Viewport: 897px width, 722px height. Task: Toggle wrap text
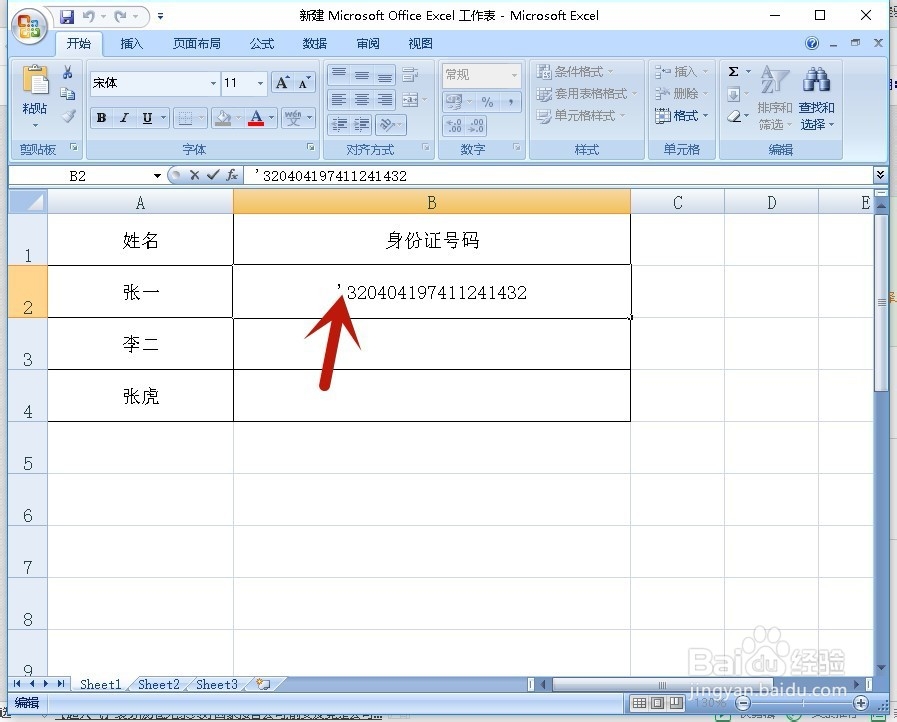click(x=410, y=75)
